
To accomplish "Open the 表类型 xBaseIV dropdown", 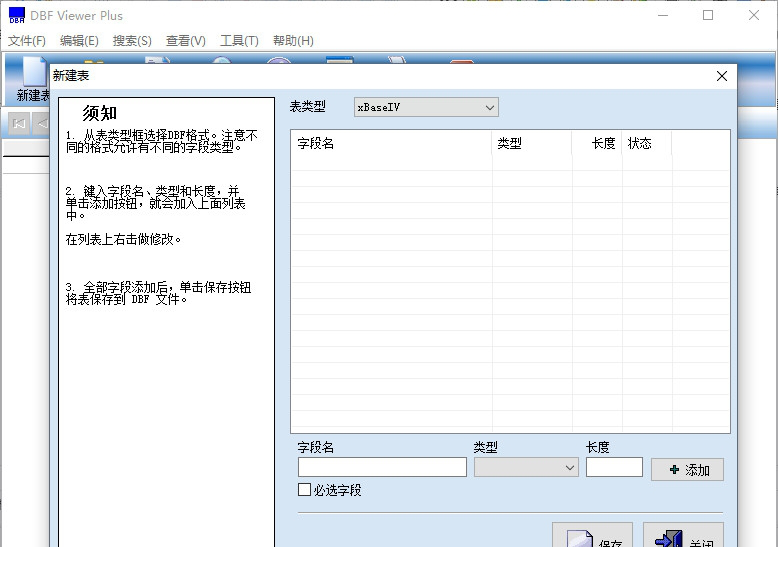I will click(426, 107).
